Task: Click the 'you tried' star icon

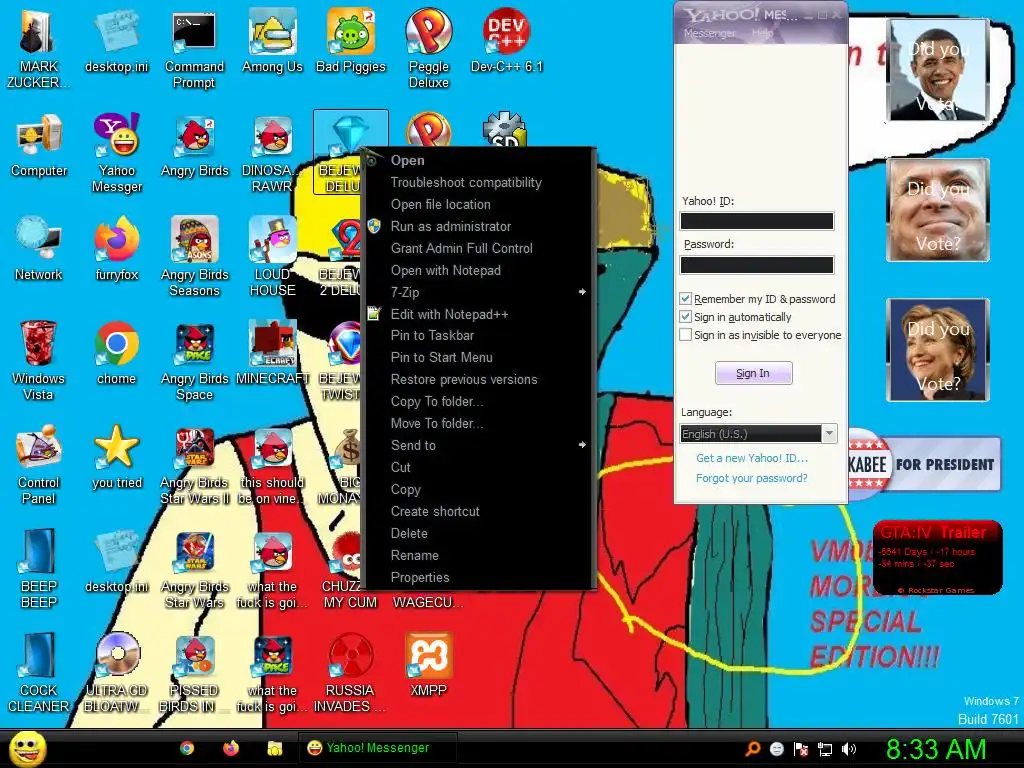Action: coord(117,458)
